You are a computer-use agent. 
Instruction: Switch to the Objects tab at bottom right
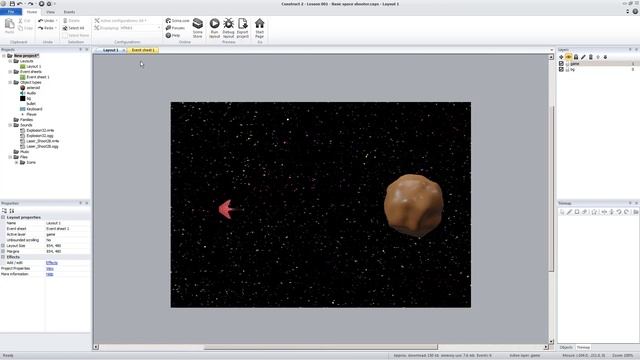pos(566,347)
